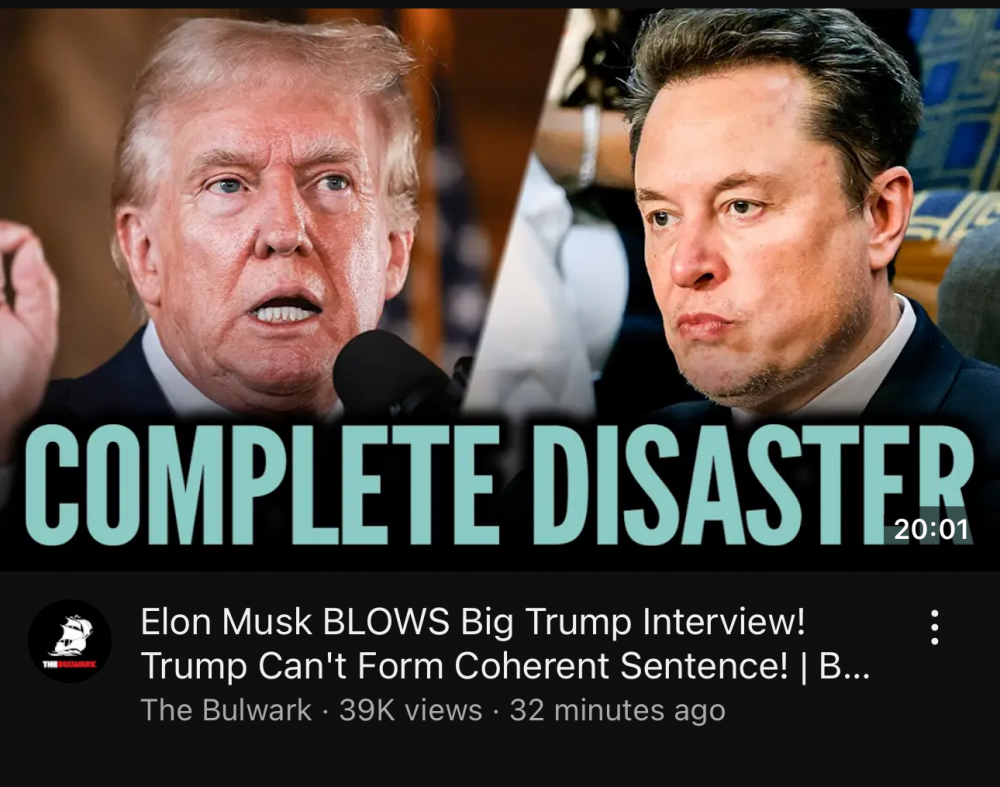This screenshot has width=1000, height=787.
Task: Visit The Bulwark channel name below title
Action: [x=226, y=710]
